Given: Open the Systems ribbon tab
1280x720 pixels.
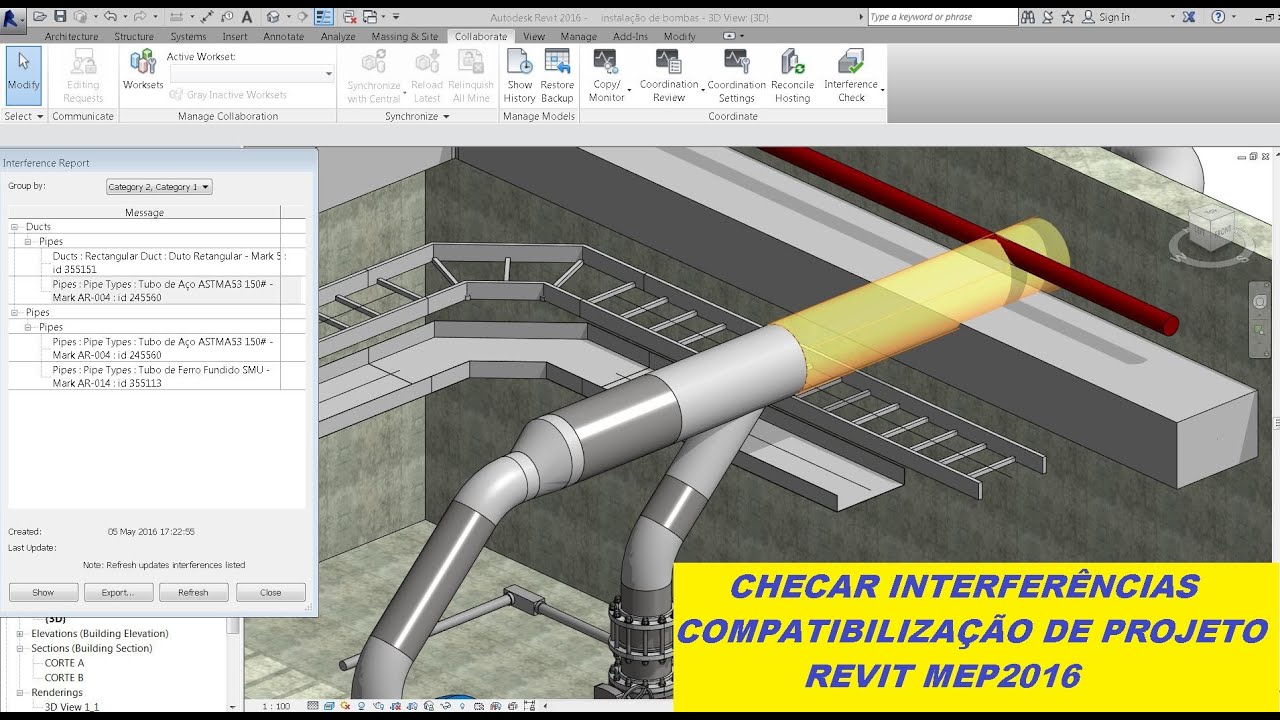Looking at the screenshot, I should [188, 36].
